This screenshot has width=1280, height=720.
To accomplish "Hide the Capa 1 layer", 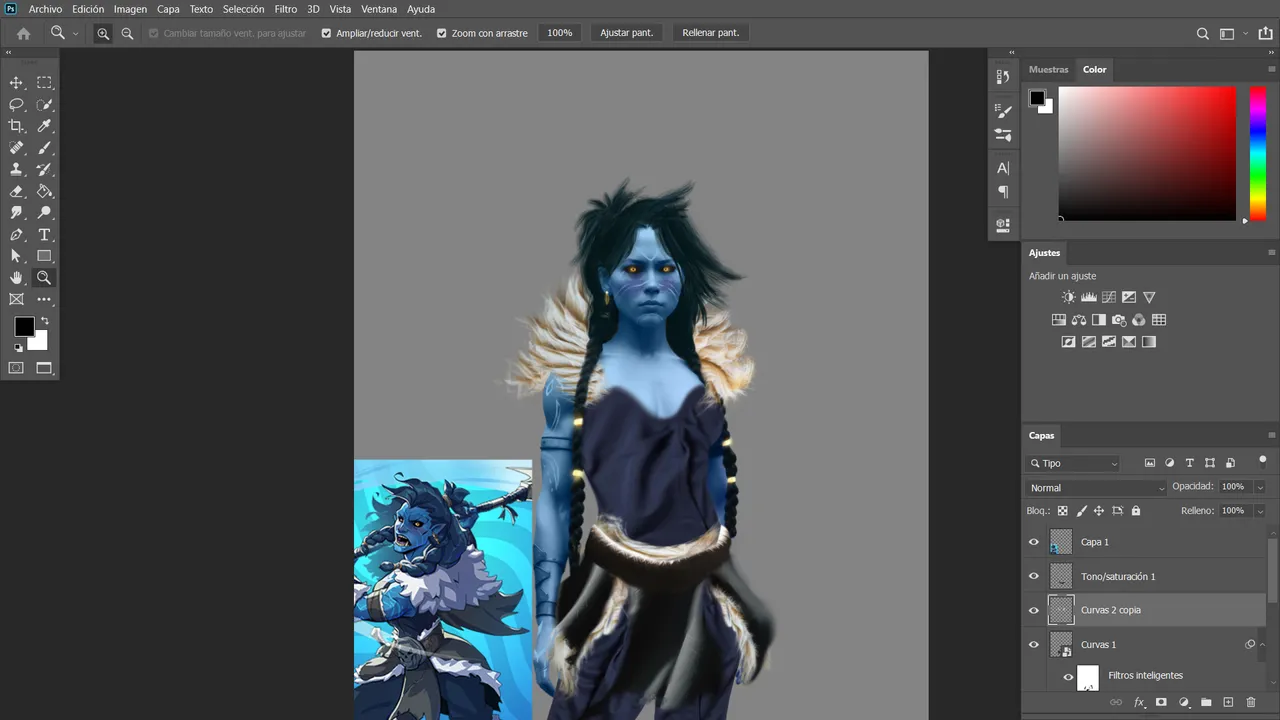I will pyautogui.click(x=1034, y=542).
